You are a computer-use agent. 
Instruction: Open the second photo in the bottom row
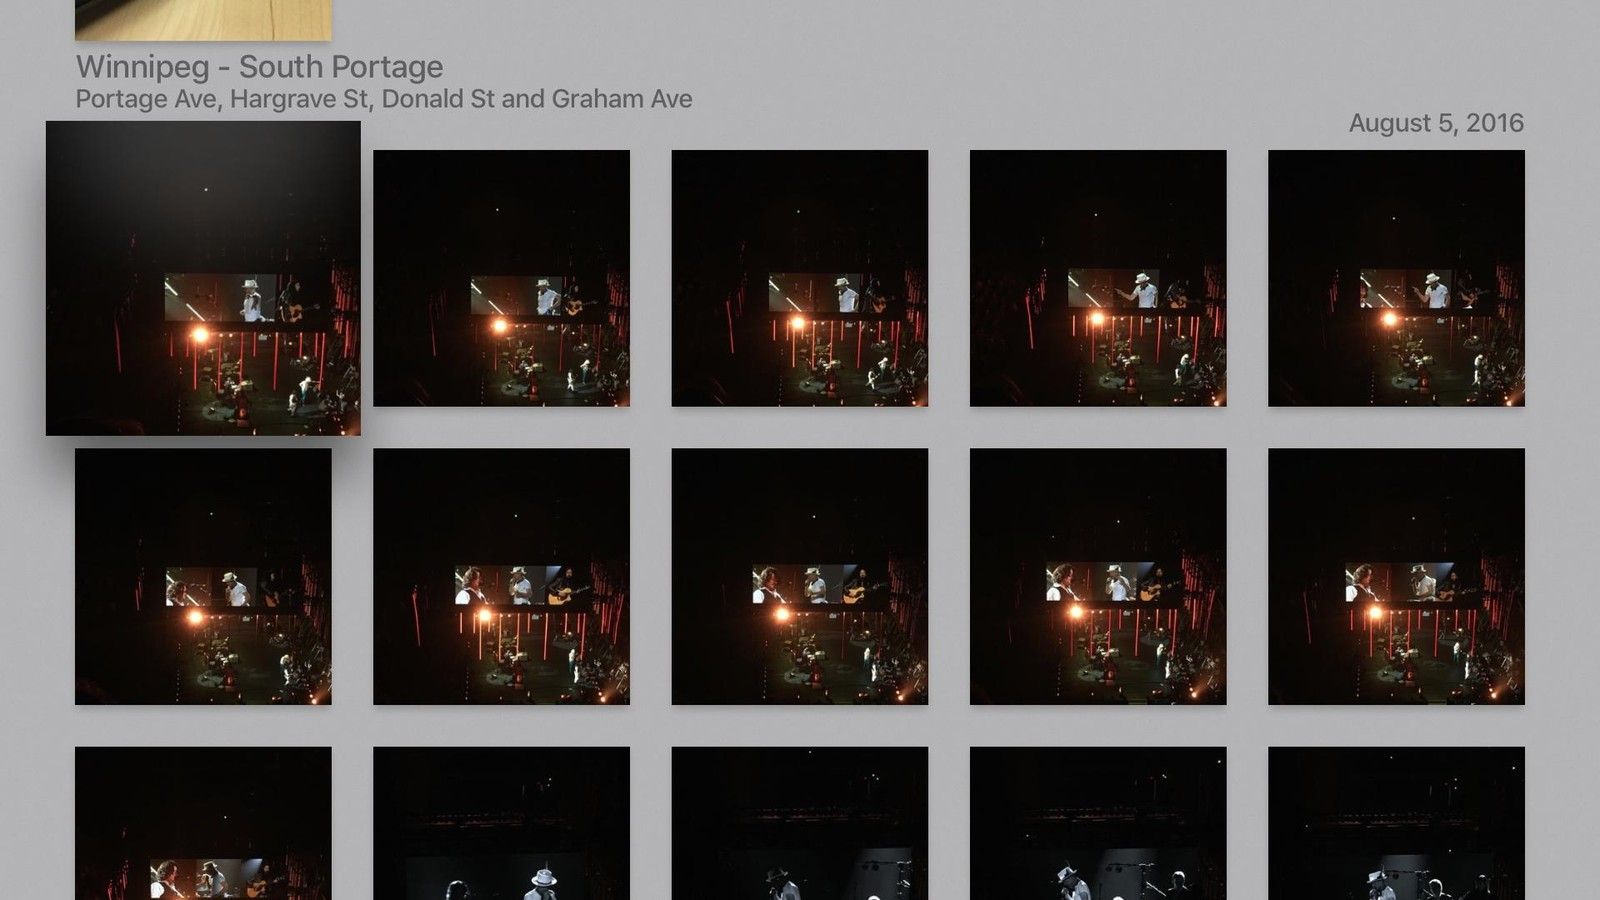click(501, 823)
